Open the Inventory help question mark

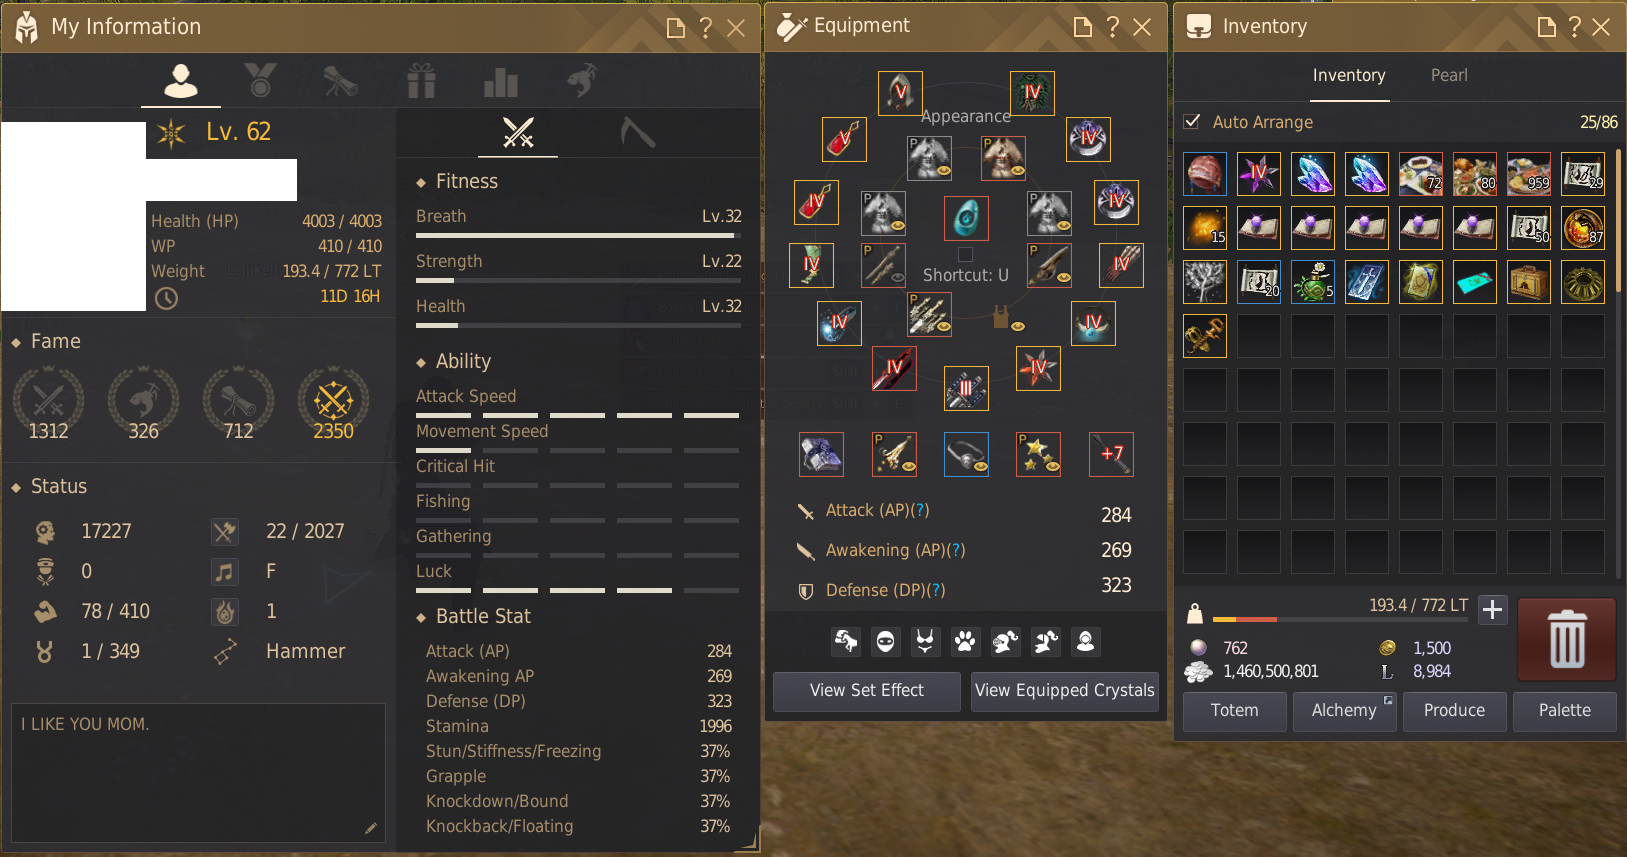(1574, 27)
